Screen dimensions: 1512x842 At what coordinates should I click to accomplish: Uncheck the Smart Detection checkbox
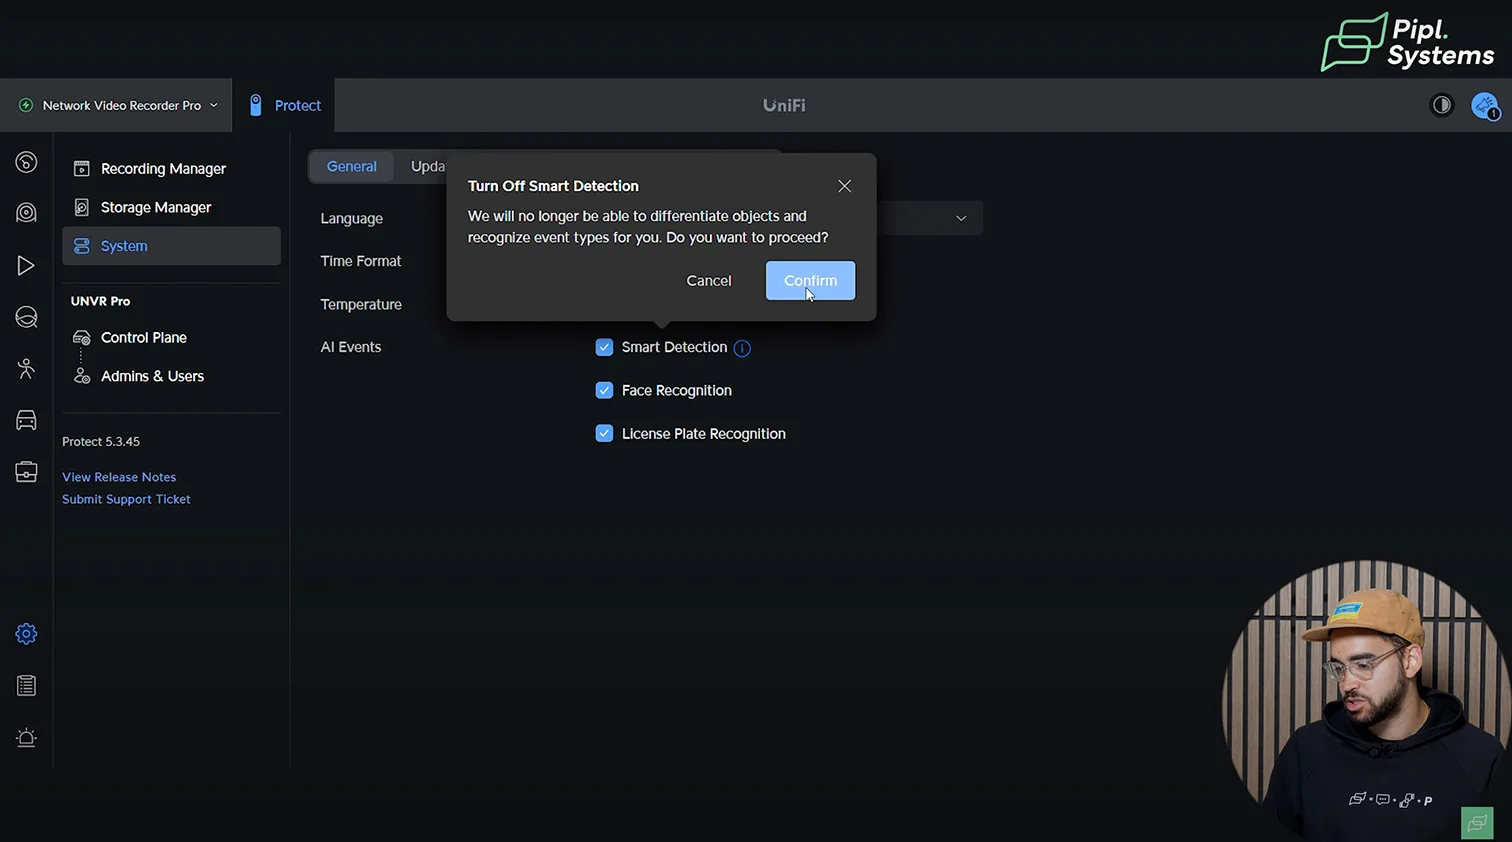604,347
